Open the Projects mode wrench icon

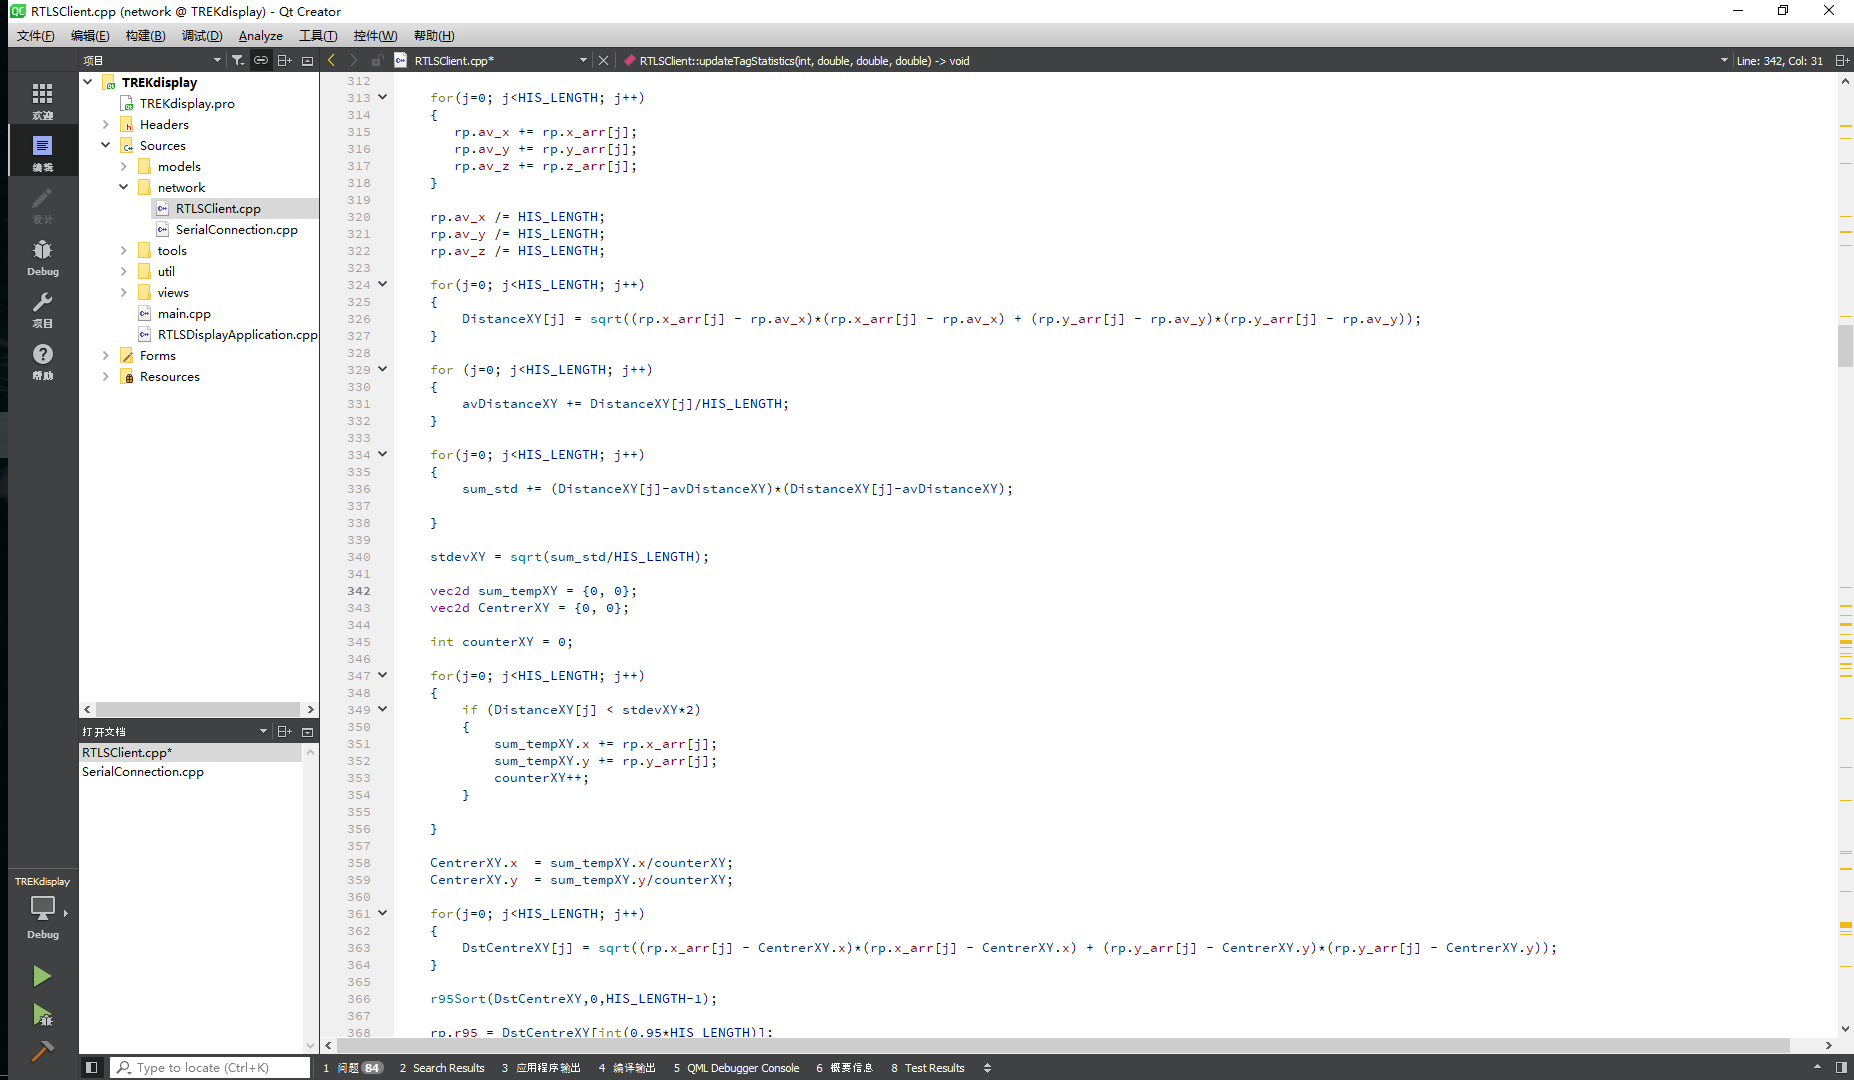[x=42, y=308]
